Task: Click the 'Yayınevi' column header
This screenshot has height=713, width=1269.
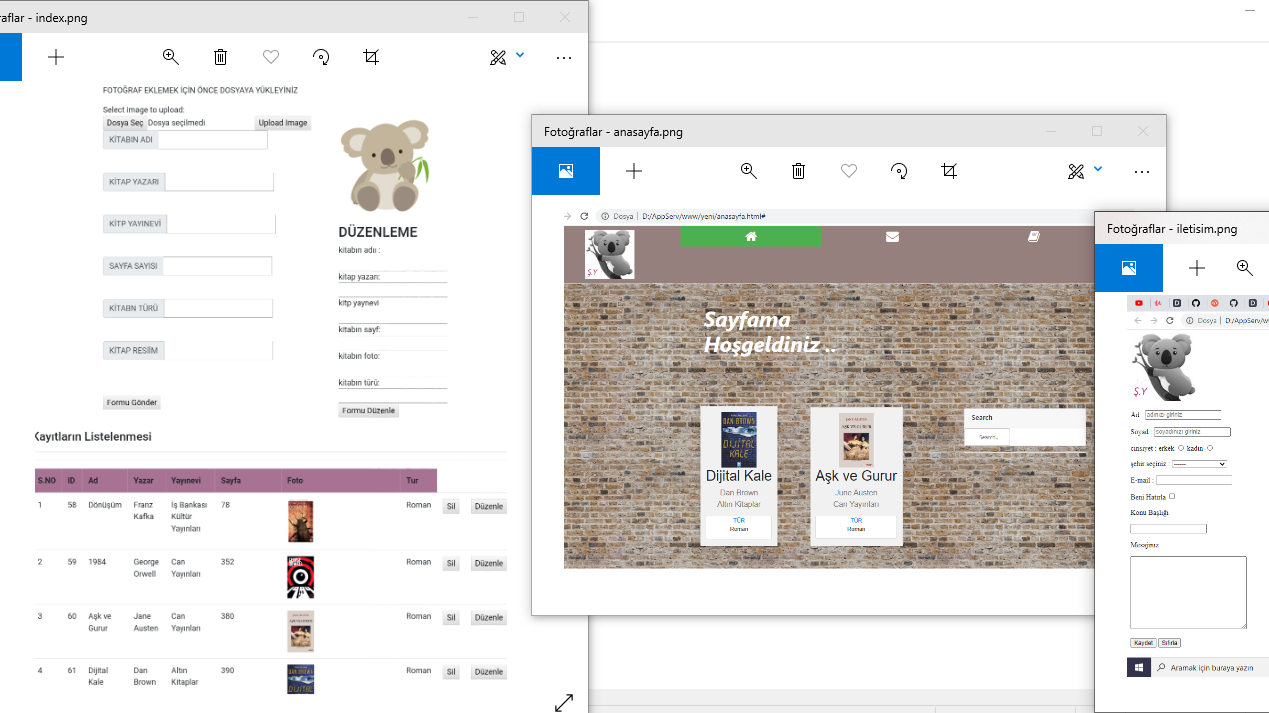Action: [186, 480]
